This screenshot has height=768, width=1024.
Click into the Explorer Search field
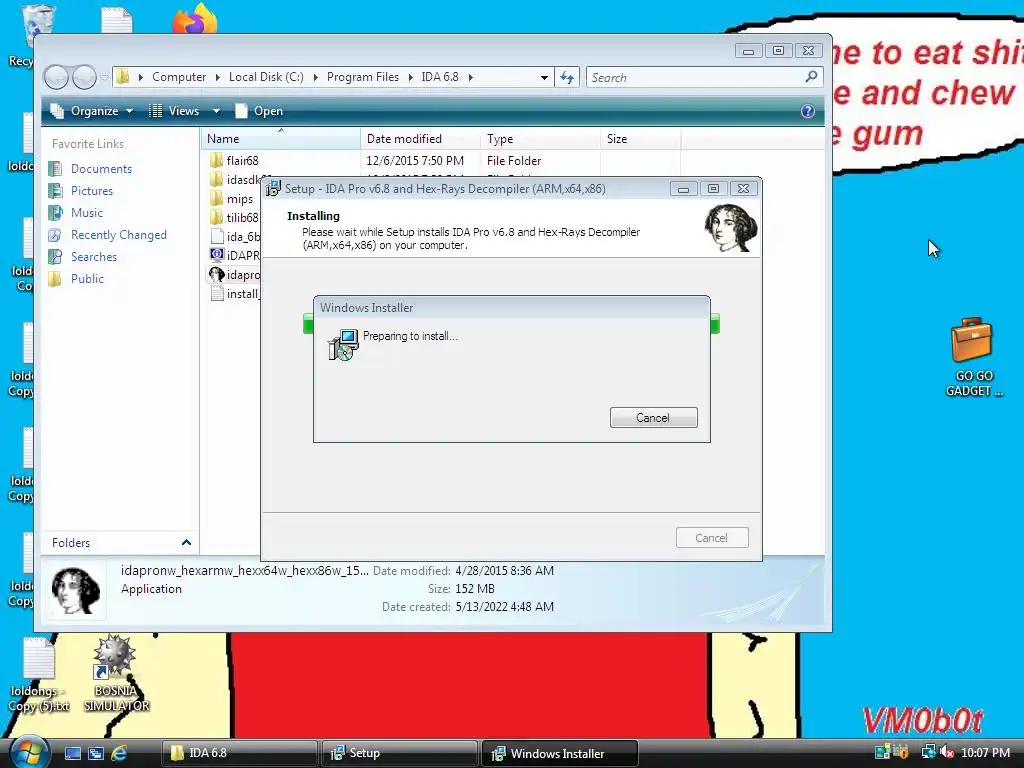point(696,77)
